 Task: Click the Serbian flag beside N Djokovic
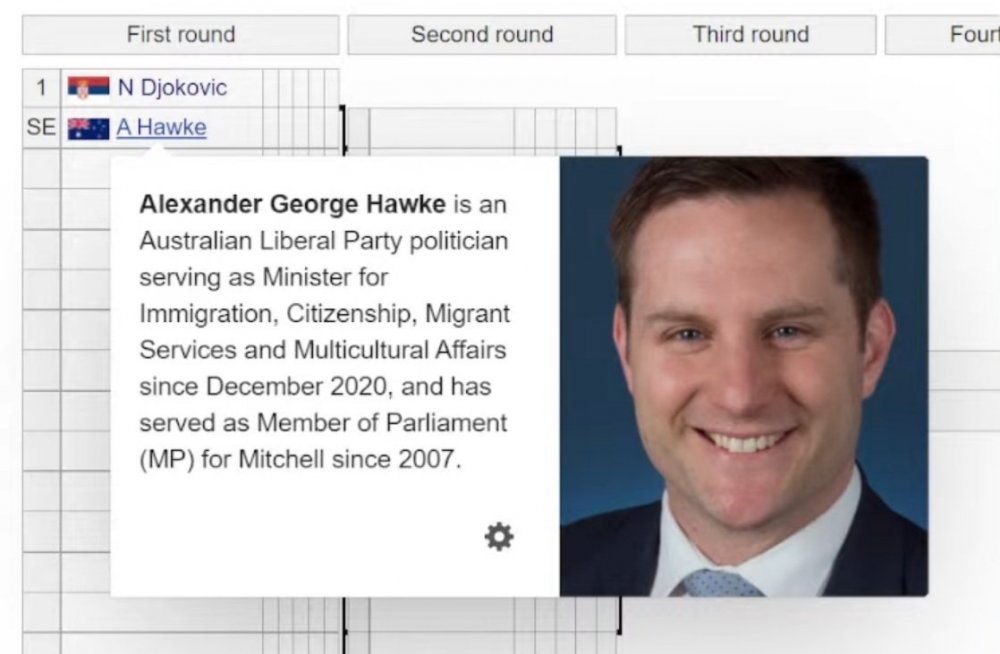tap(88, 88)
